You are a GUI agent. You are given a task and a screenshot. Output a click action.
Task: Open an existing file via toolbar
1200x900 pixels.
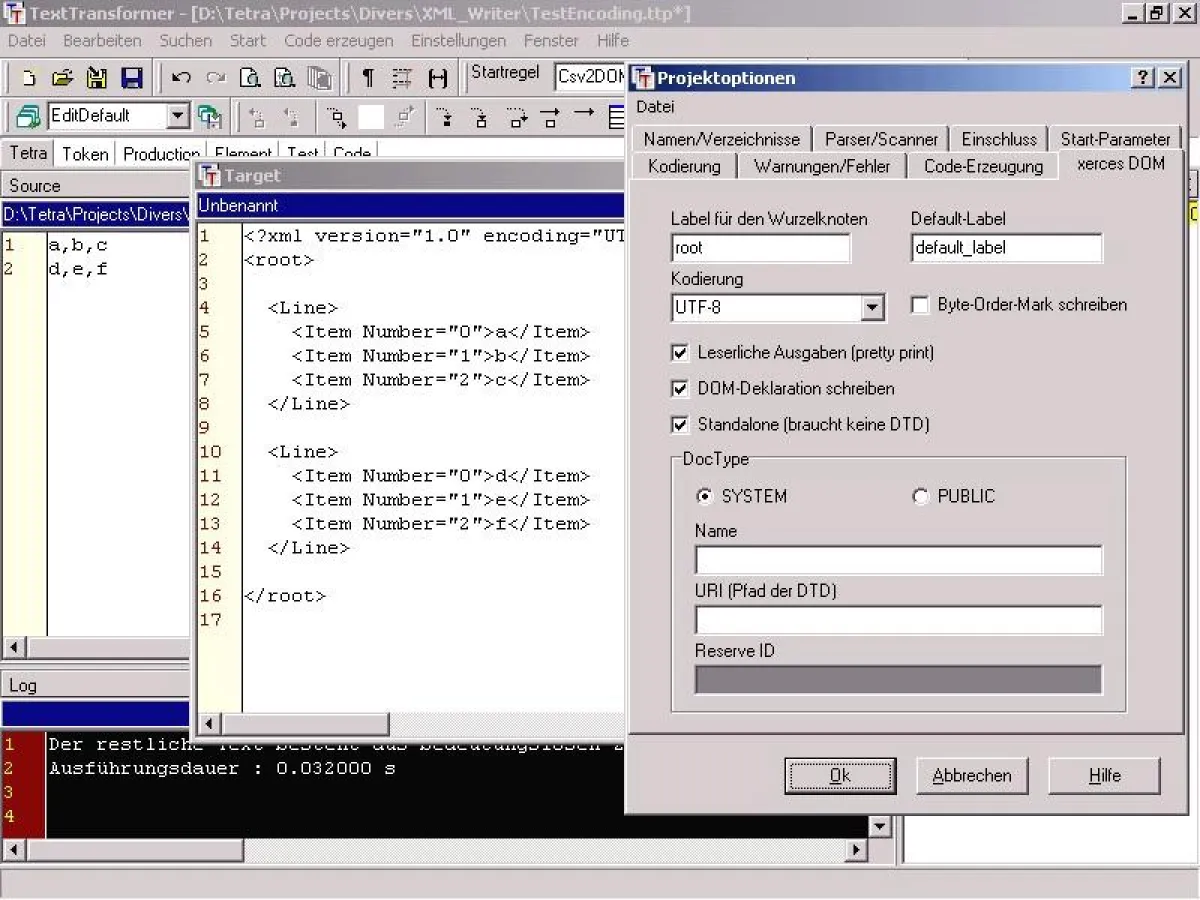click(x=61, y=77)
